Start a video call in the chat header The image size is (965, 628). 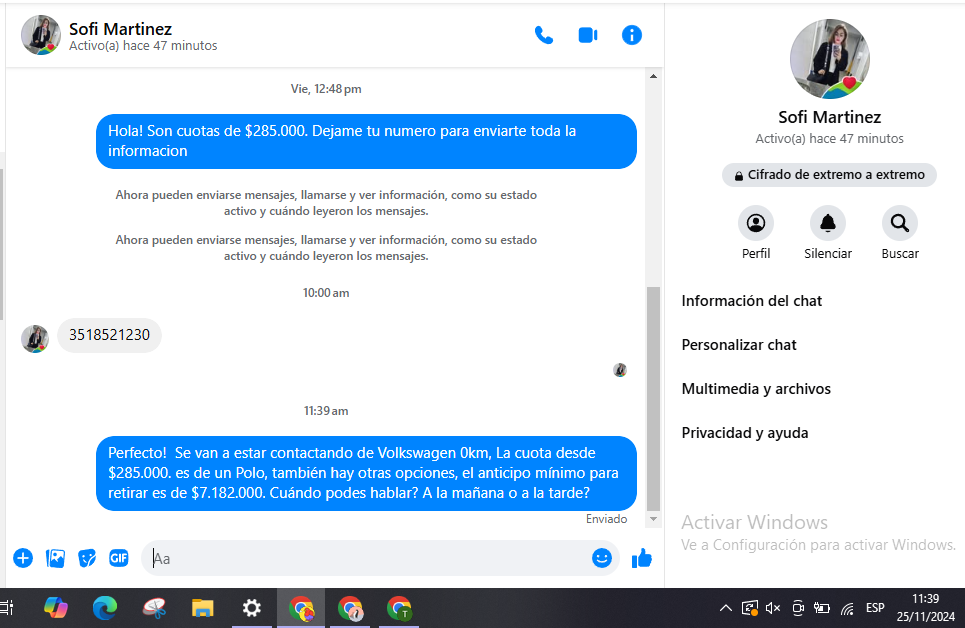pyautogui.click(x=588, y=35)
